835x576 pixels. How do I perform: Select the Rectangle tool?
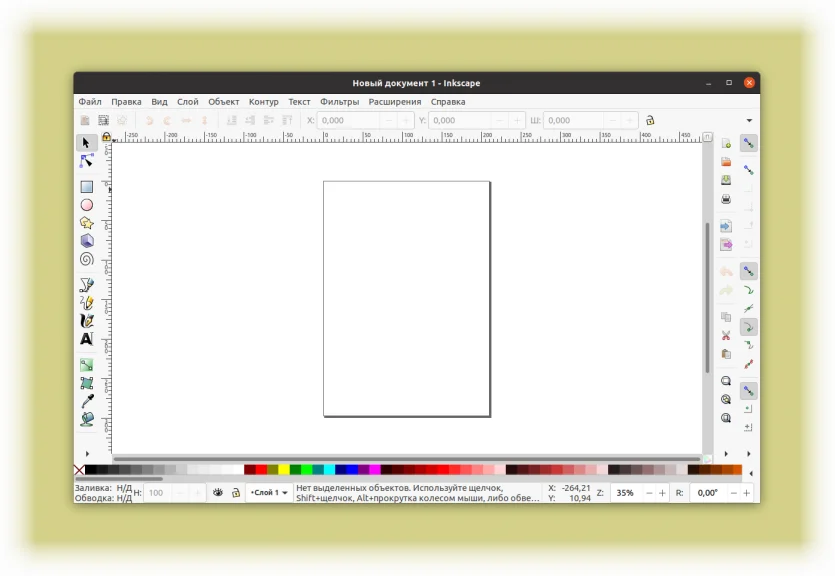[87, 187]
